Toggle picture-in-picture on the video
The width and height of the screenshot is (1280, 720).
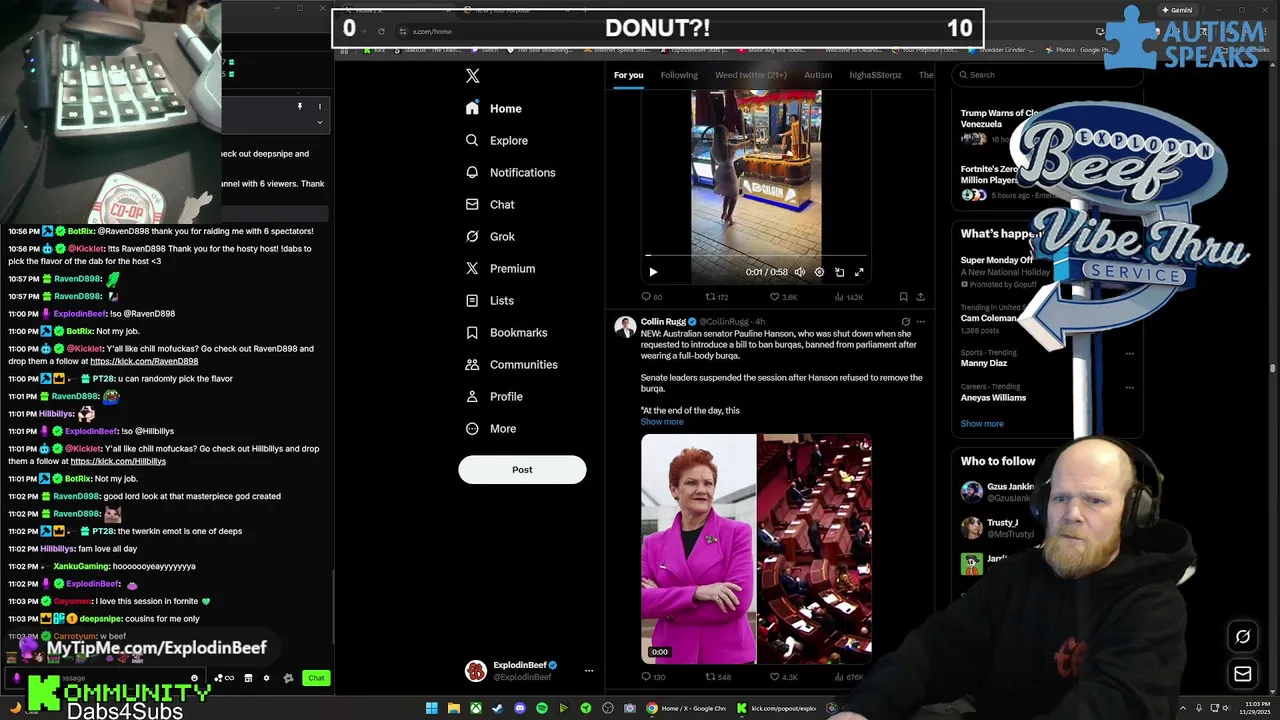(x=839, y=272)
